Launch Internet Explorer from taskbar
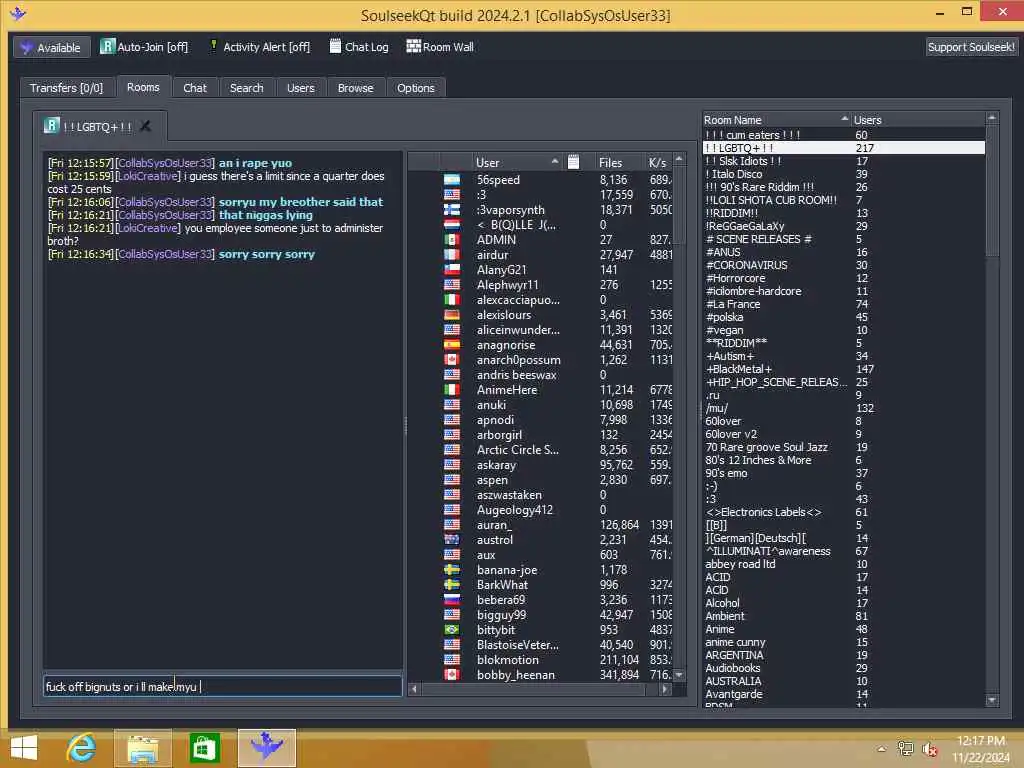The width and height of the screenshot is (1024, 768). click(x=82, y=748)
